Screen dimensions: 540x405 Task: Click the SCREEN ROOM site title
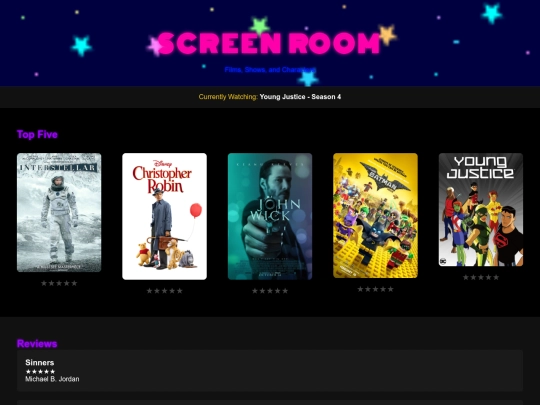(269, 43)
